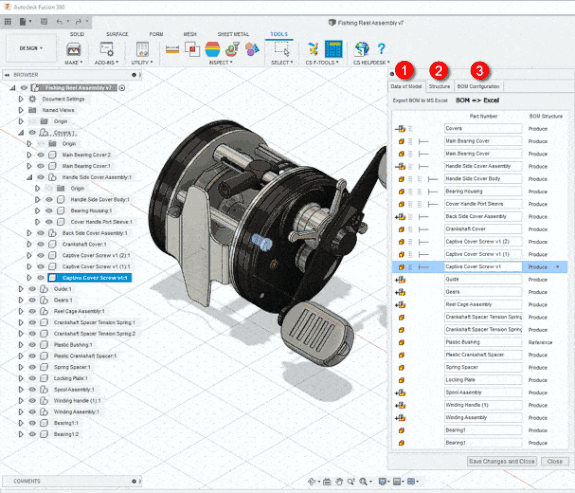The image size is (575, 493).
Task: Toggle eye icon for Locking Plate:1
Action: click(x=32, y=378)
